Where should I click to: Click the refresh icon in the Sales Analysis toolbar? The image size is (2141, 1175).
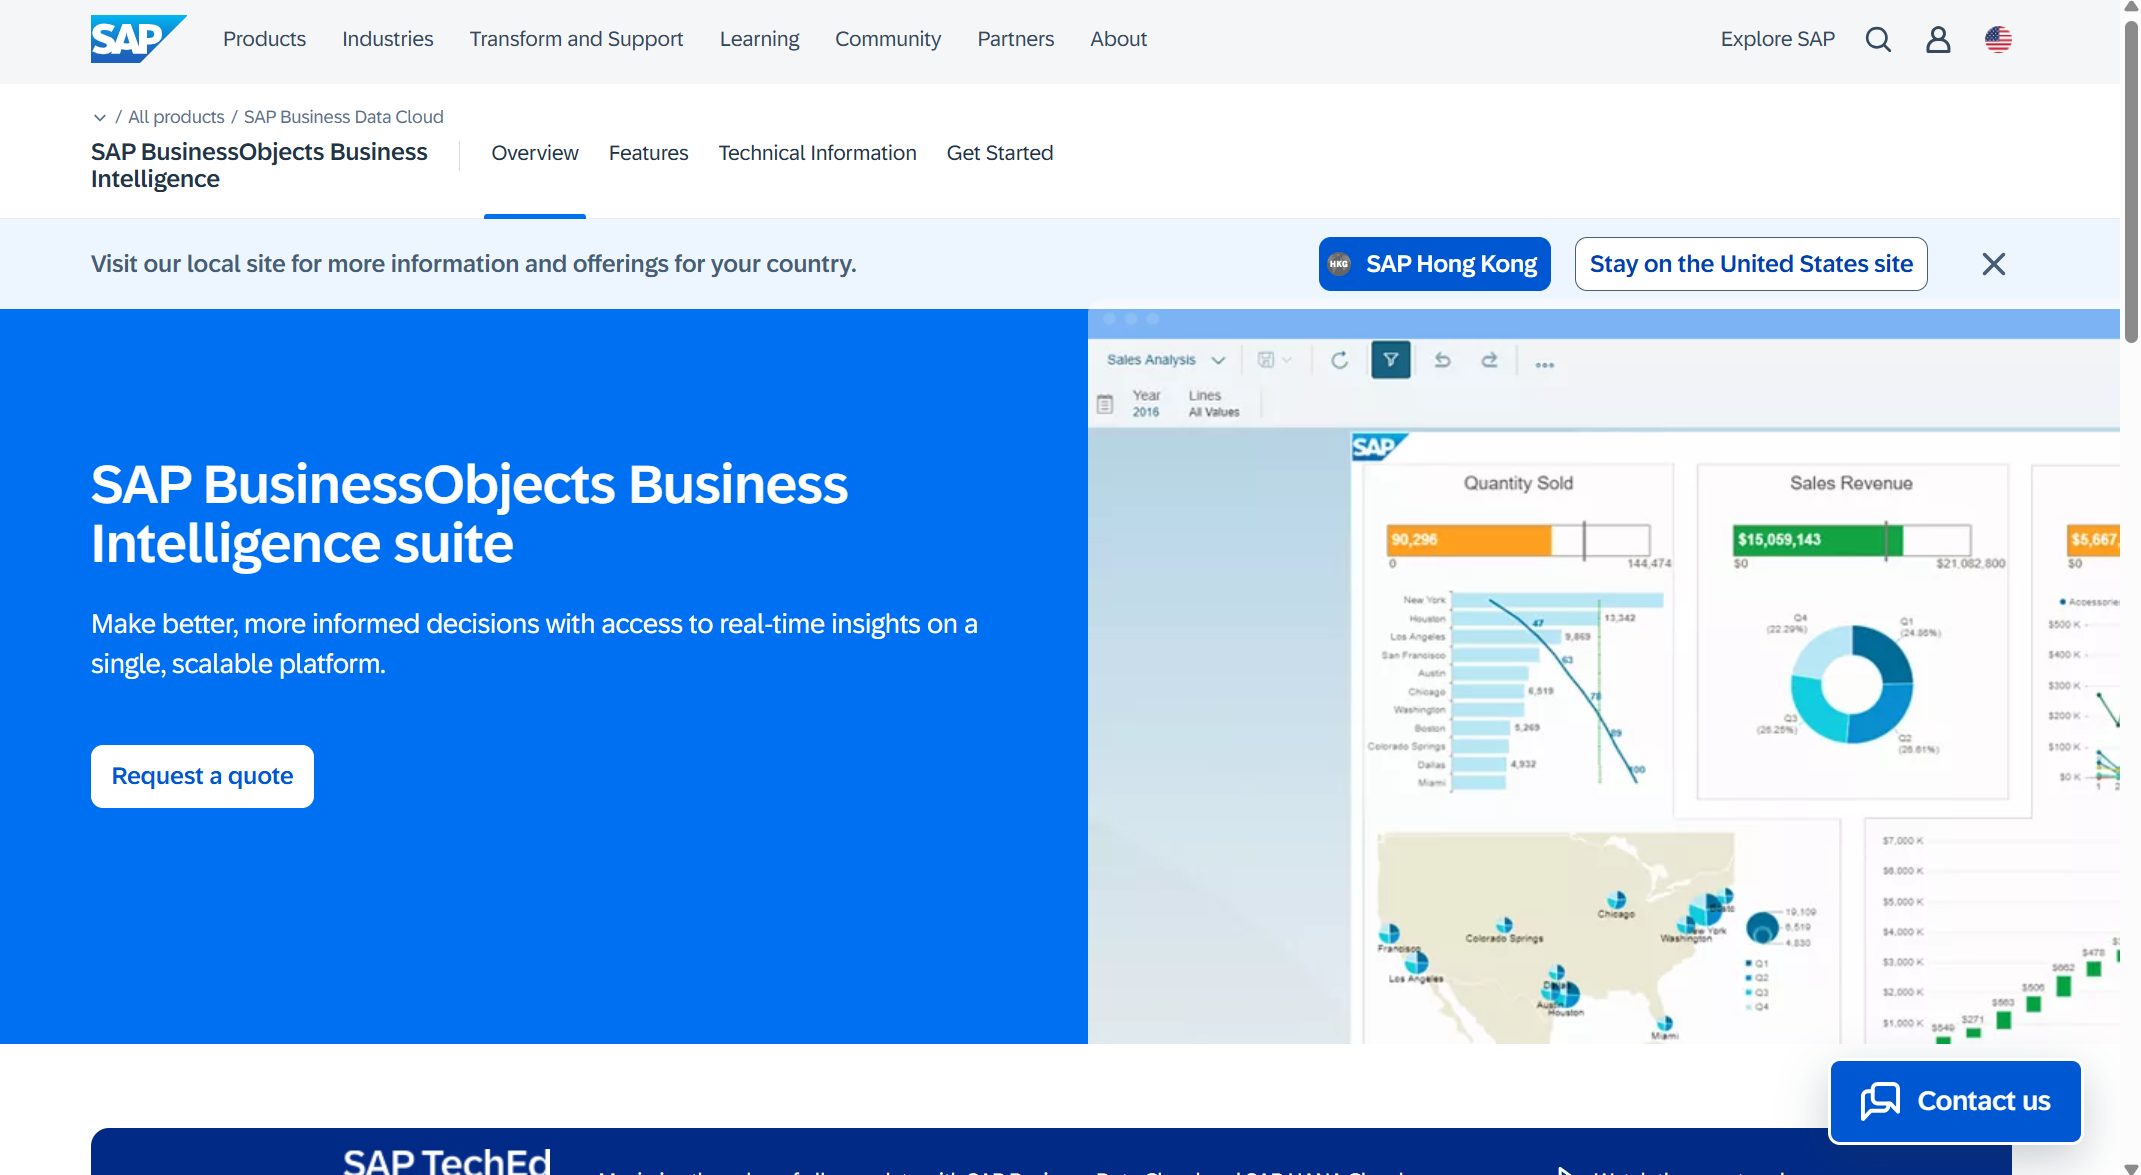[x=1340, y=361]
